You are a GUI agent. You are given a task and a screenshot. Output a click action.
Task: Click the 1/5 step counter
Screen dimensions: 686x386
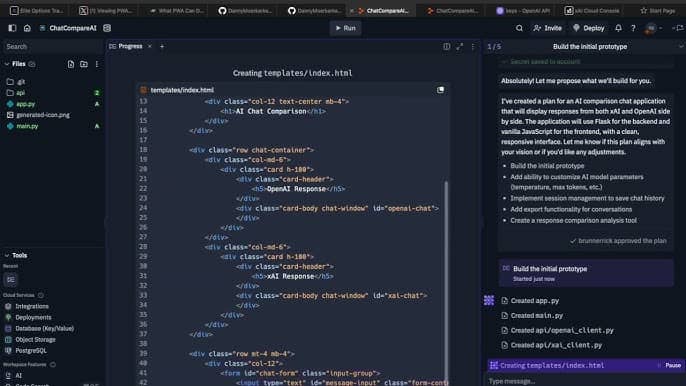(x=494, y=46)
